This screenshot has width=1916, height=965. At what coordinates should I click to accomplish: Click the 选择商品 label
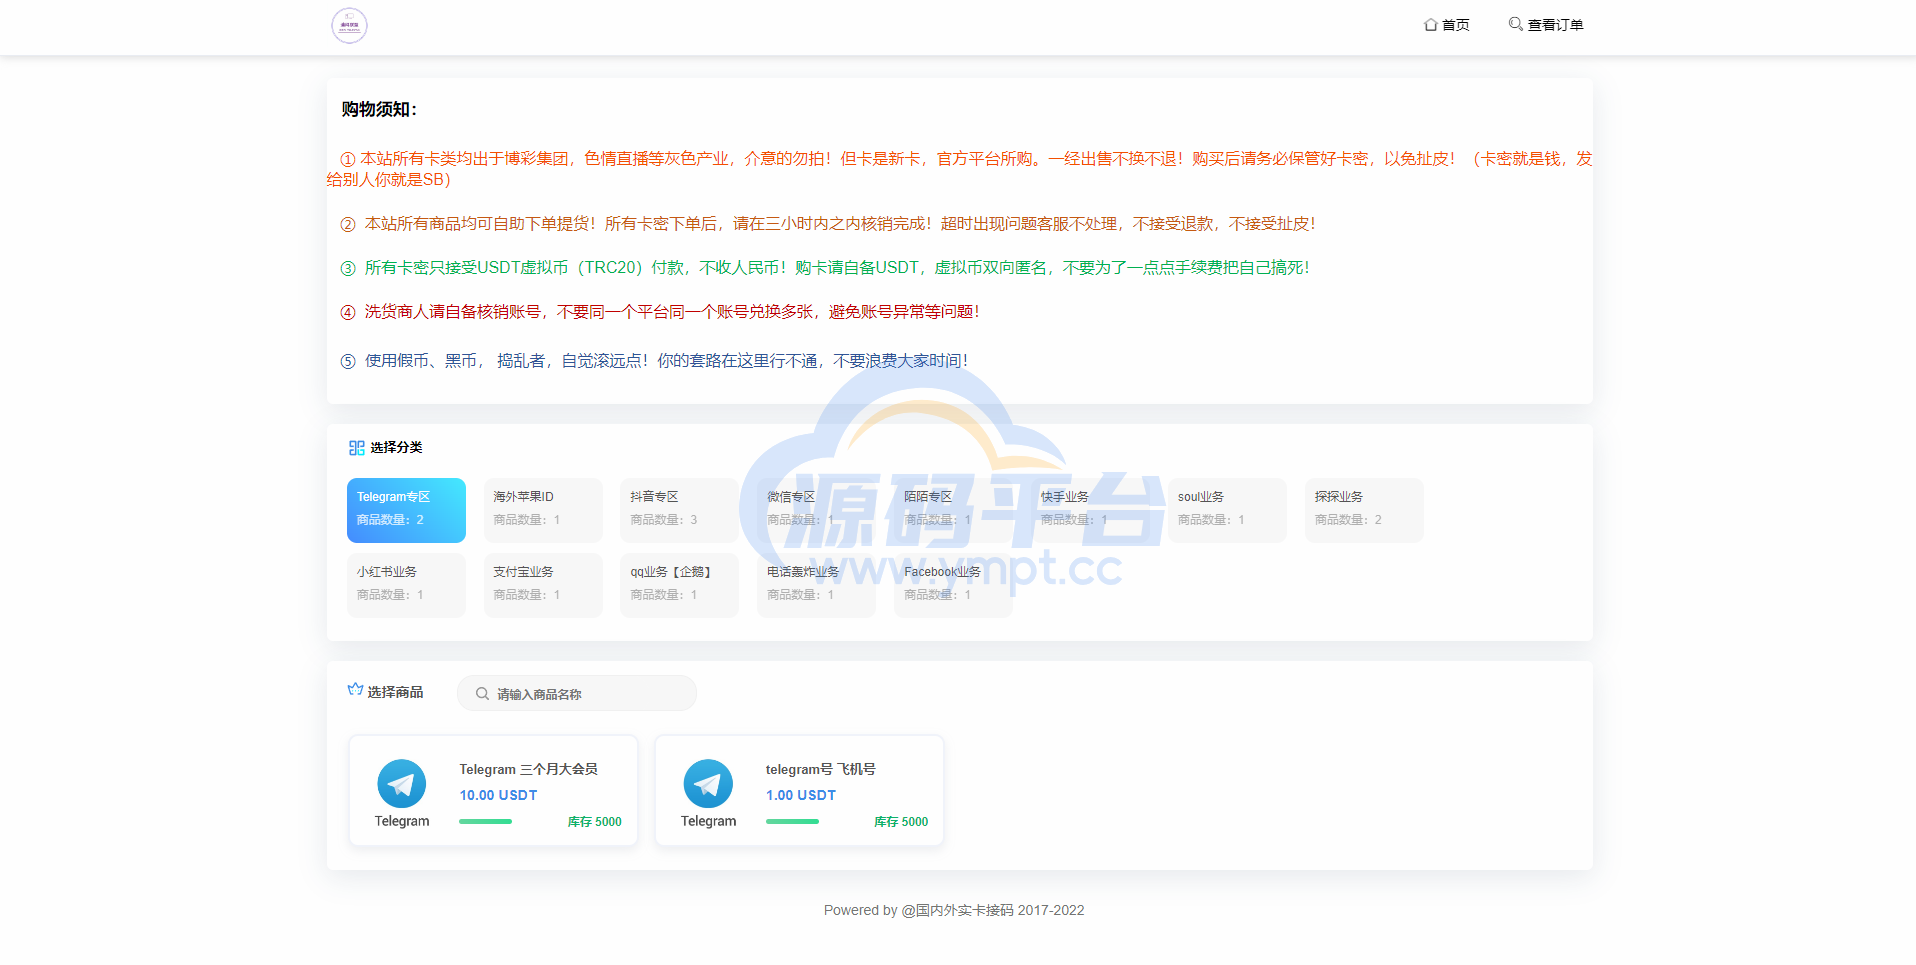pyautogui.click(x=395, y=692)
